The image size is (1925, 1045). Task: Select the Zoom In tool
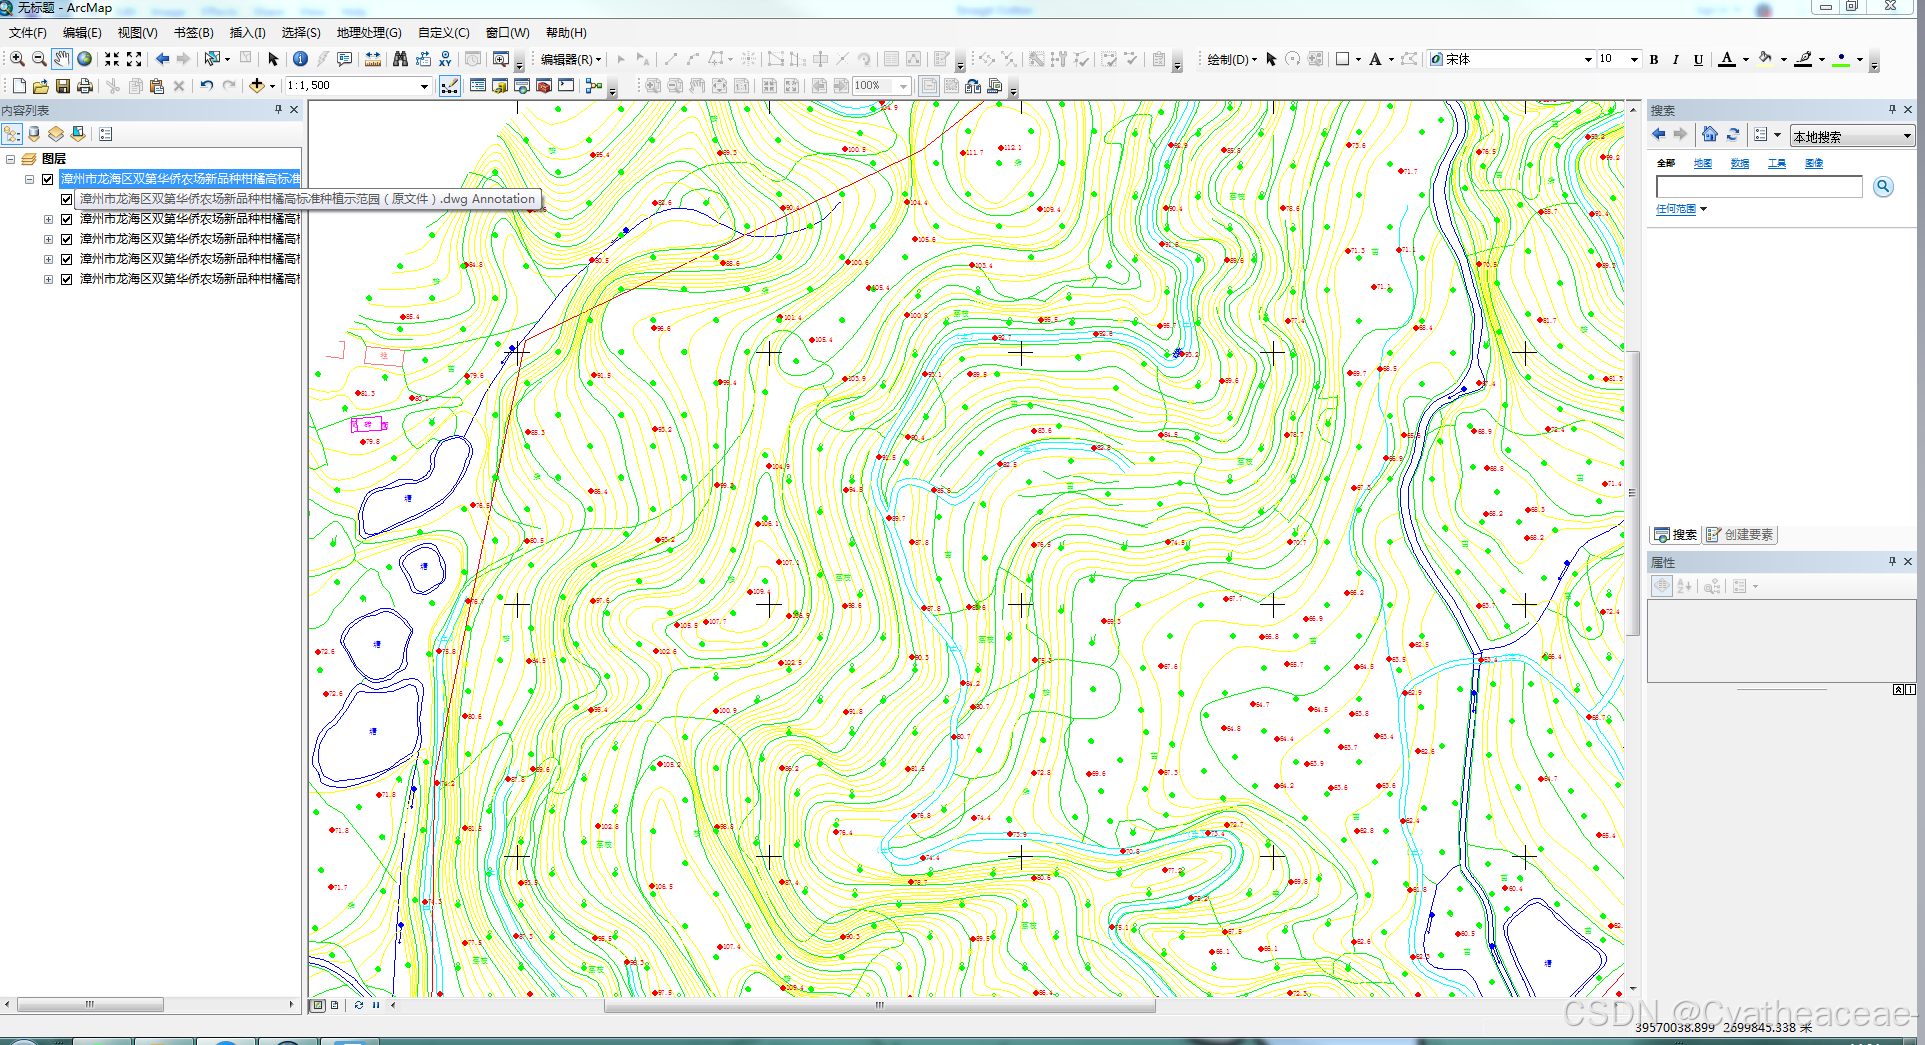click(17, 59)
